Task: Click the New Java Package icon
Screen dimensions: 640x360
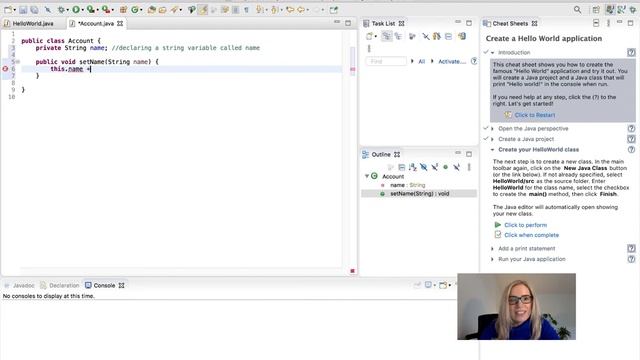Action: (x=123, y=9)
